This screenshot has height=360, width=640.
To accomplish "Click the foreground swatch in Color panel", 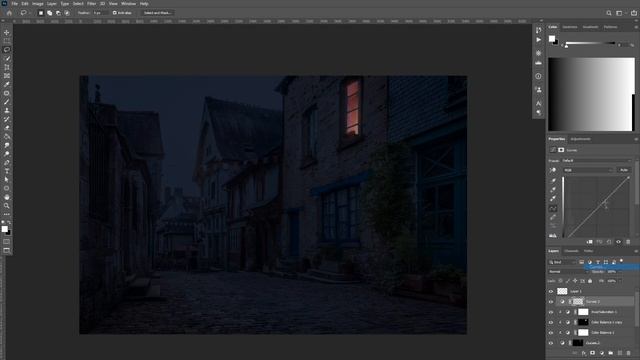I will pyautogui.click(x=552, y=39).
